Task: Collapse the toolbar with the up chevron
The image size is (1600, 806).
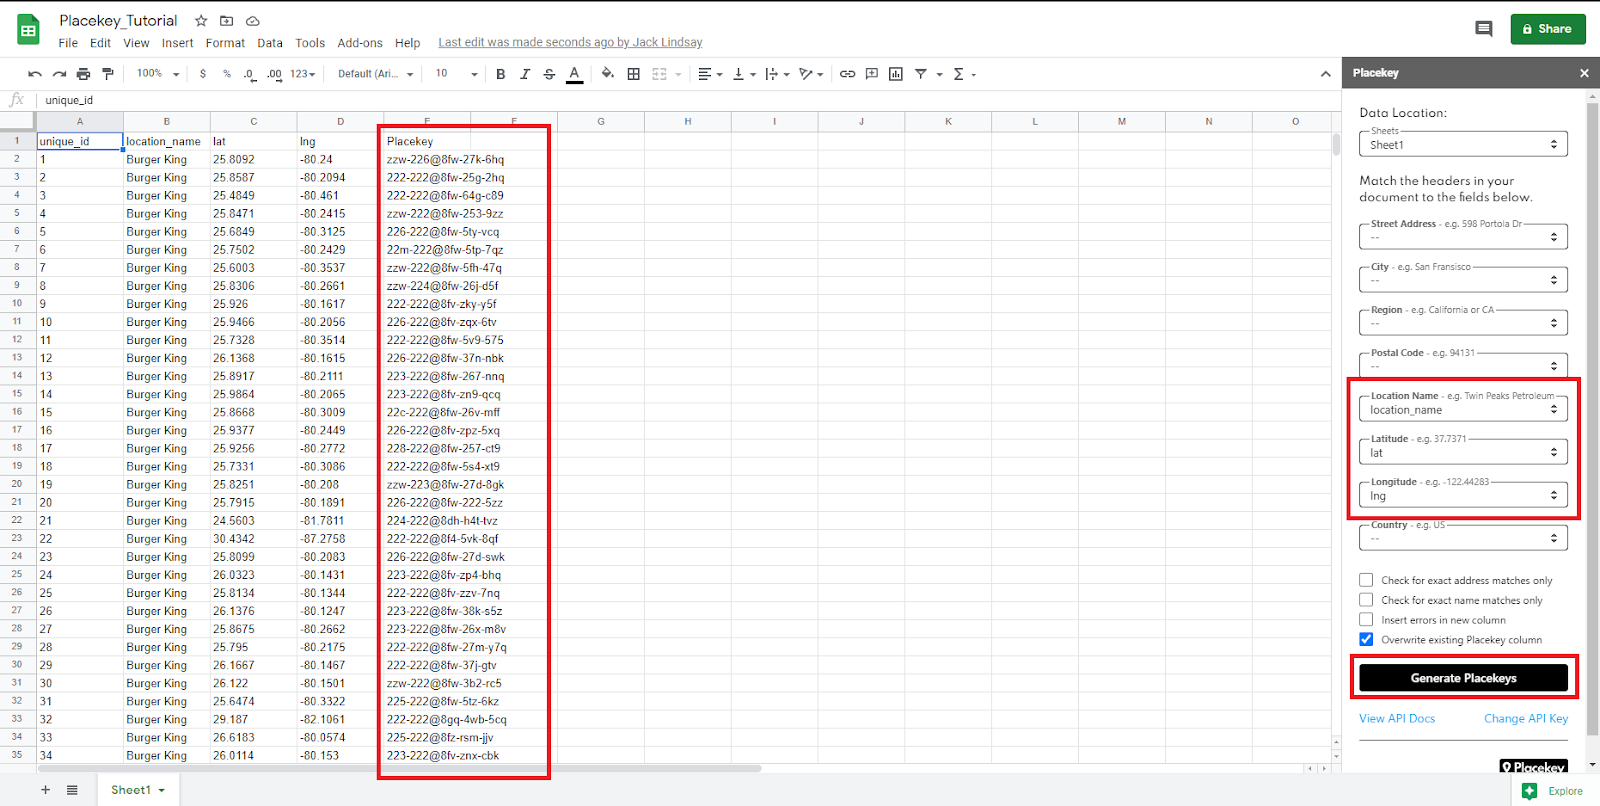Action: 1325,74
